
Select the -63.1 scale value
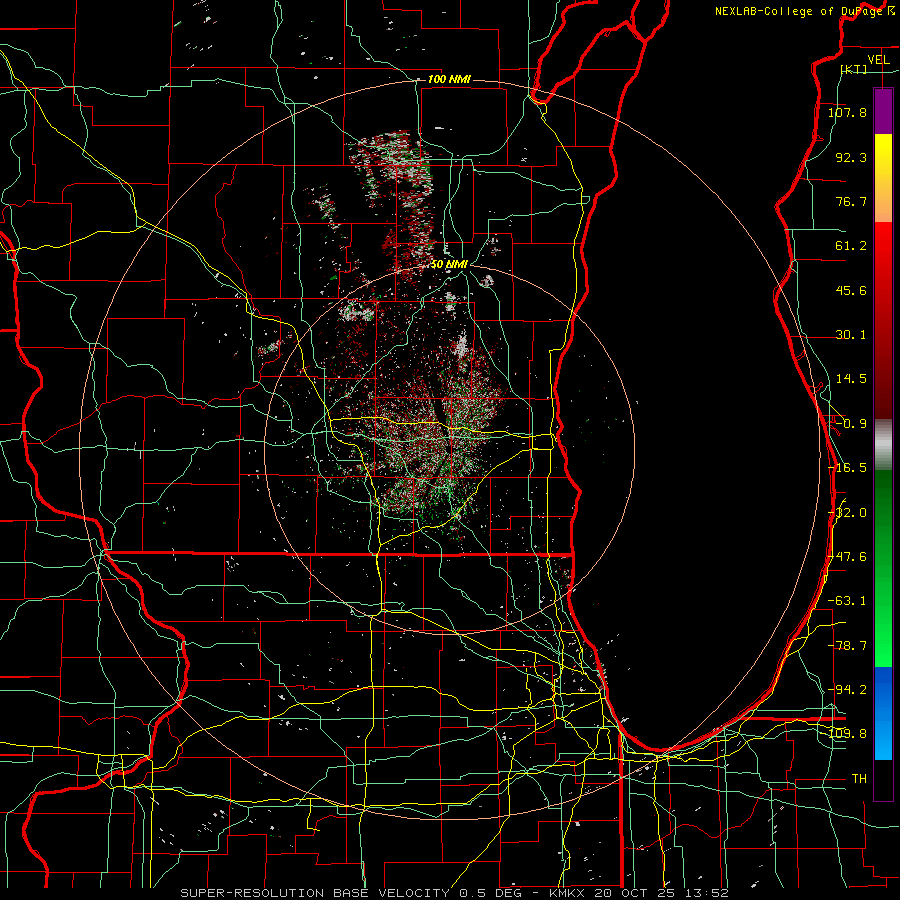coord(847,601)
